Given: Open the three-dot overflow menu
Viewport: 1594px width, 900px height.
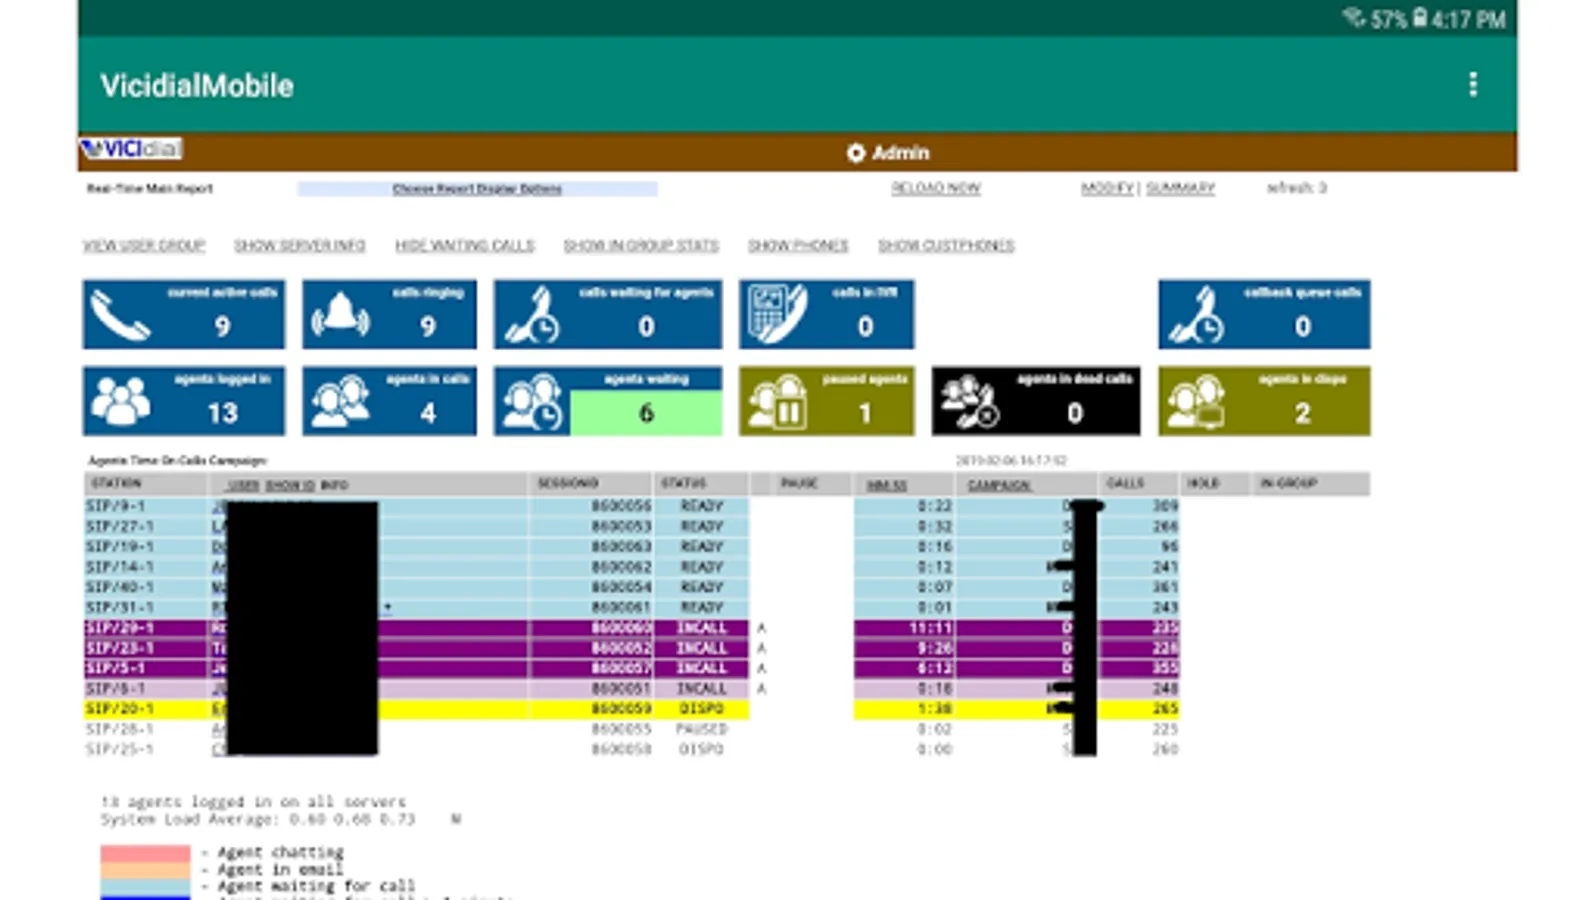Looking at the screenshot, I should pyautogui.click(x=1472, y=85).
